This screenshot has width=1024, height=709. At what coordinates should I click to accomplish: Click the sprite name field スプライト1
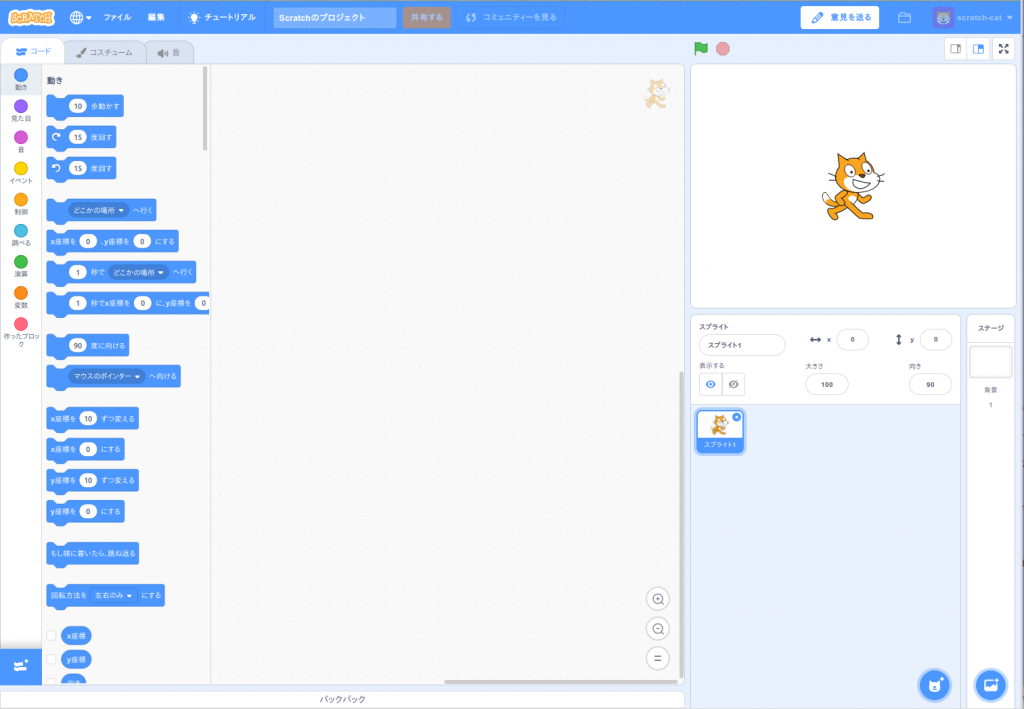(742, 345)
